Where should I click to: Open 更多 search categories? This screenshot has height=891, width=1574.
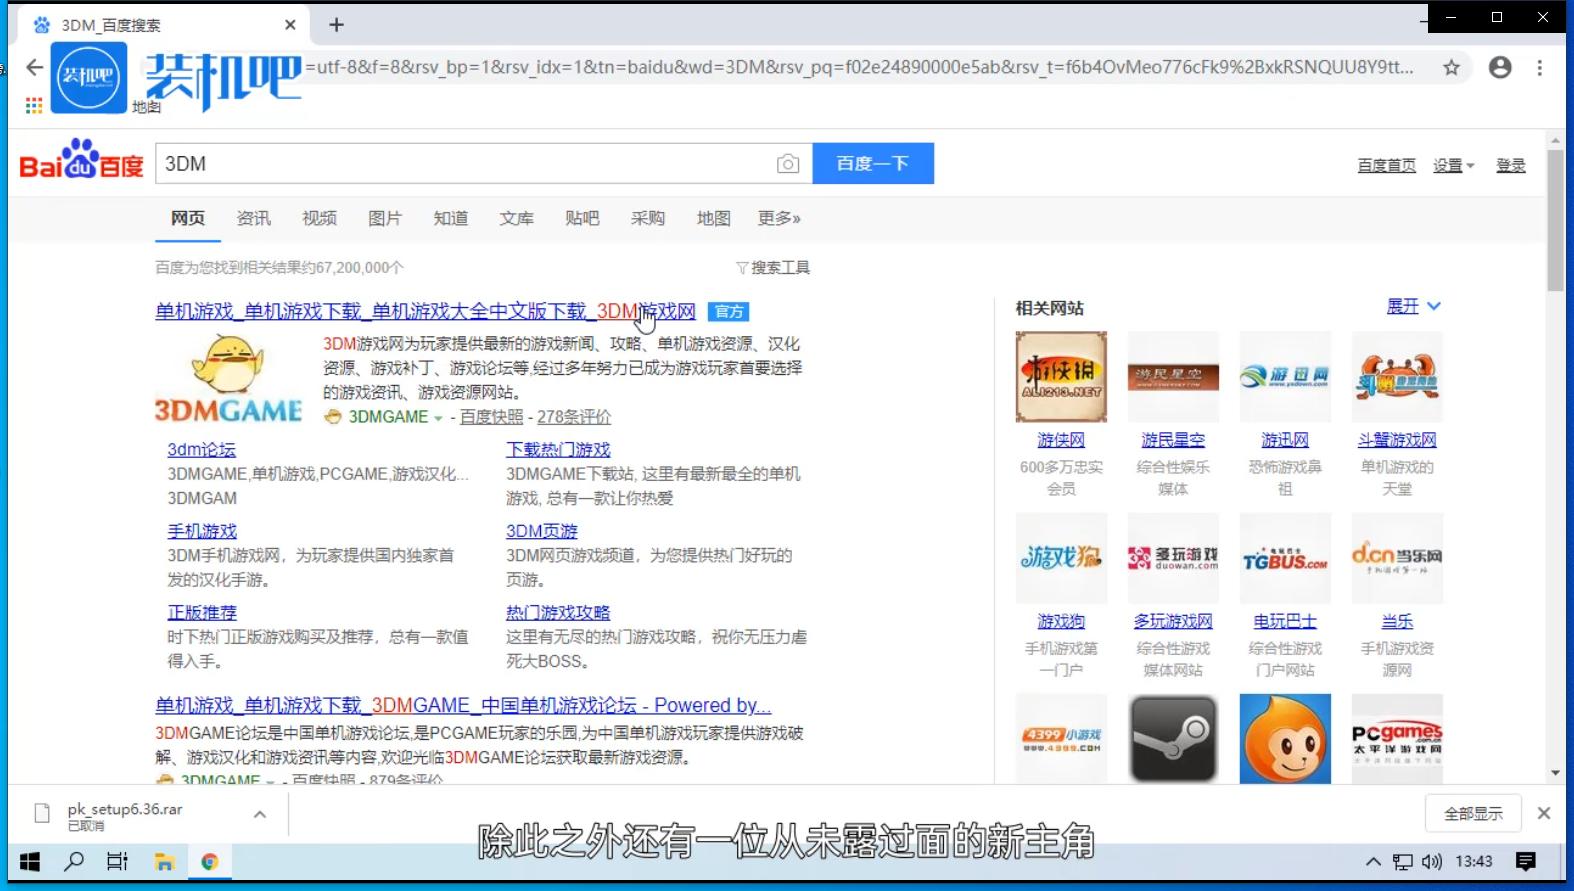(778, 218)
